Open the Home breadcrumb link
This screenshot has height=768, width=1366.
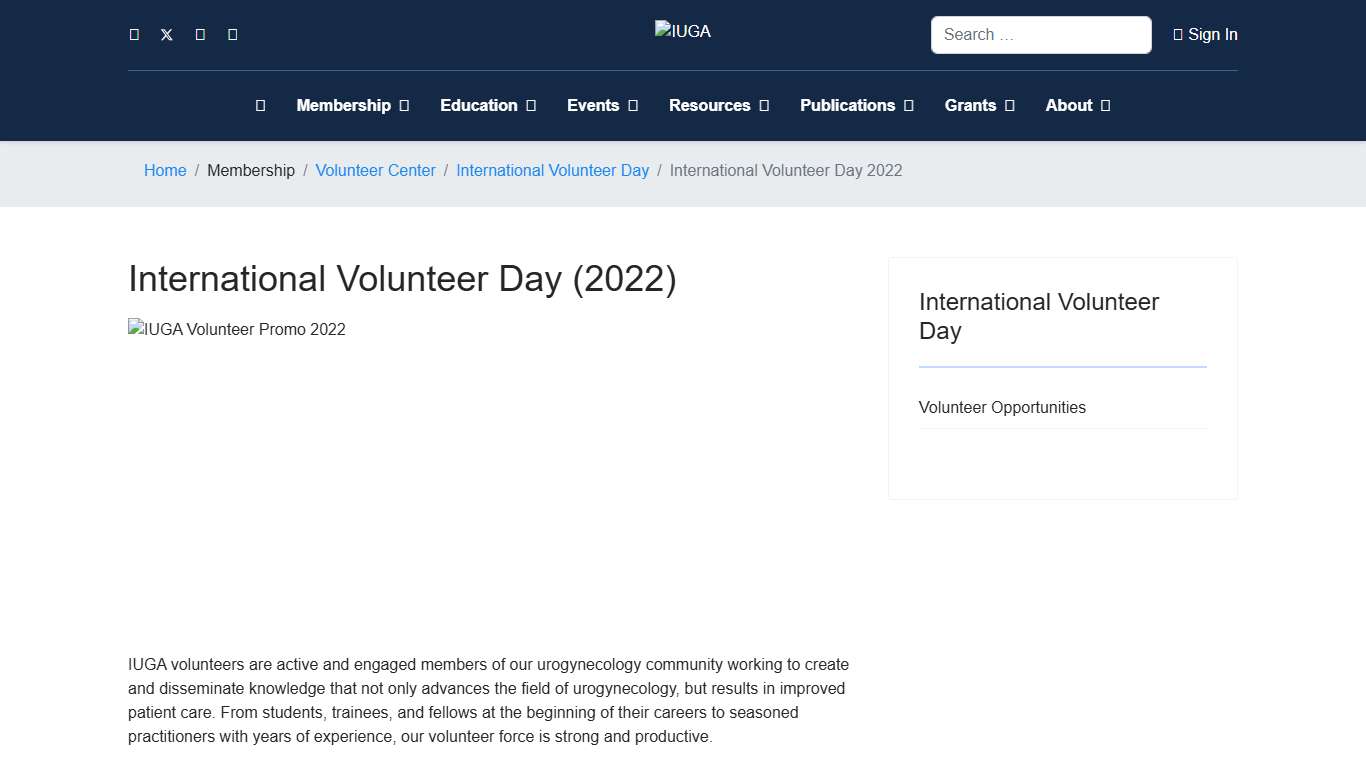[x=165, y=170]
